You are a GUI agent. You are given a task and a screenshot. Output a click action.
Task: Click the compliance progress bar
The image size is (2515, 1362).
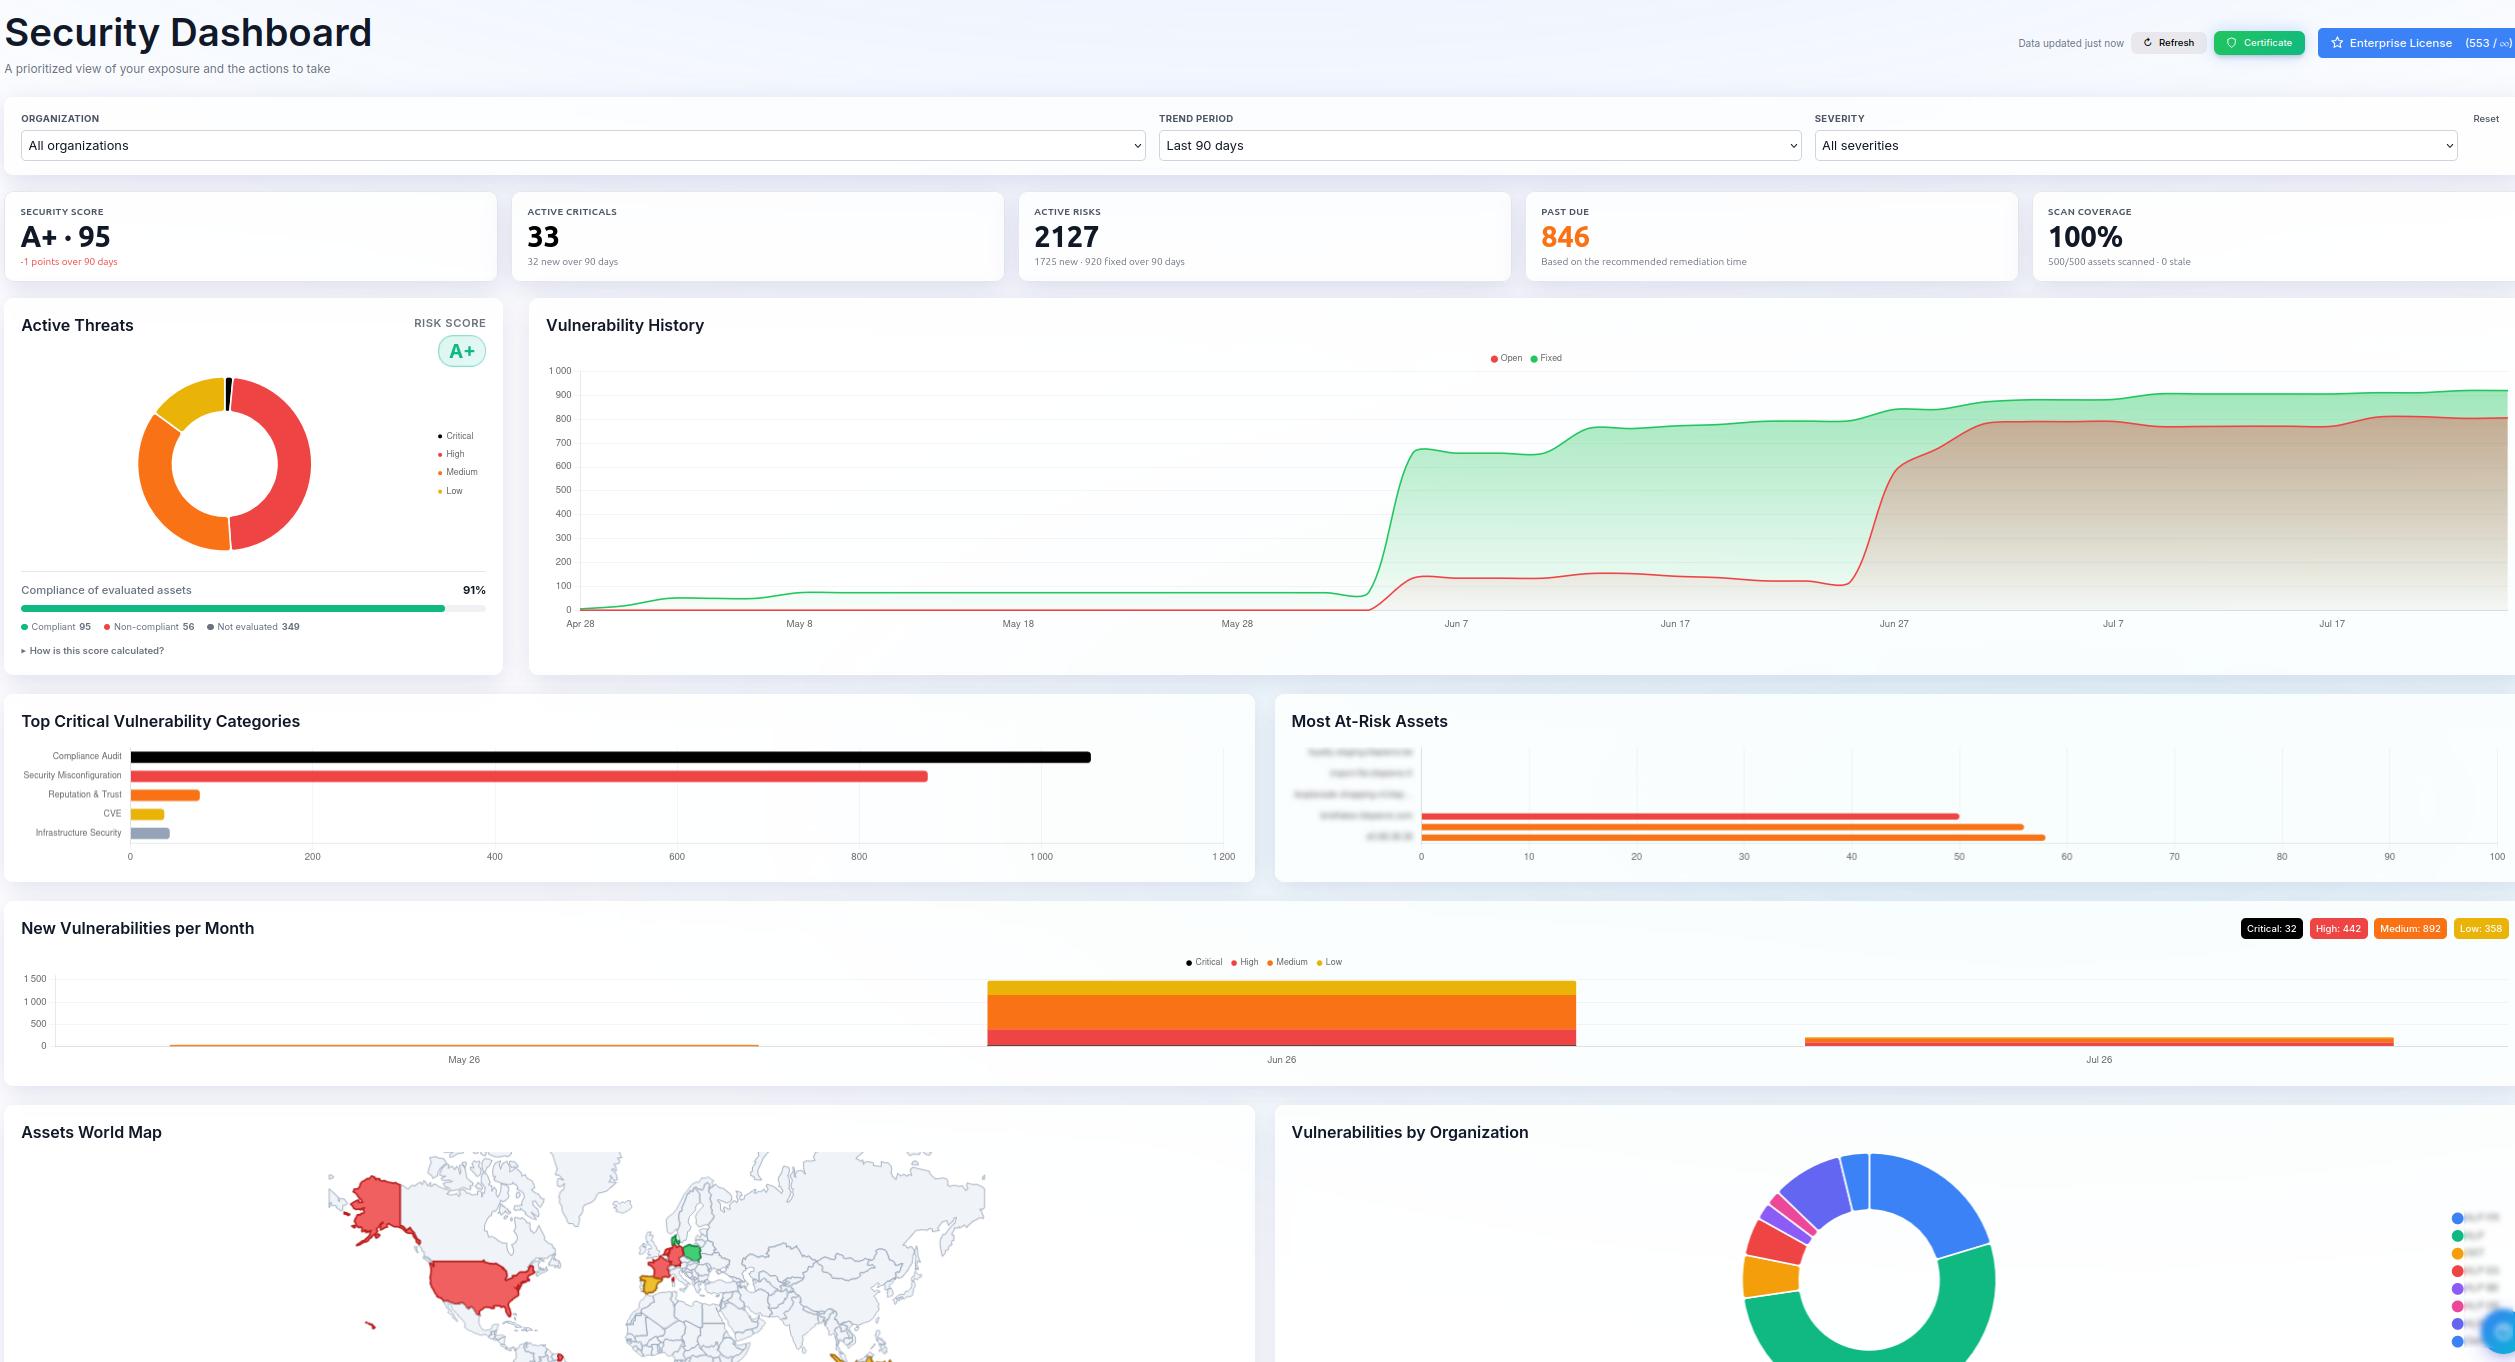pos(253,608)
